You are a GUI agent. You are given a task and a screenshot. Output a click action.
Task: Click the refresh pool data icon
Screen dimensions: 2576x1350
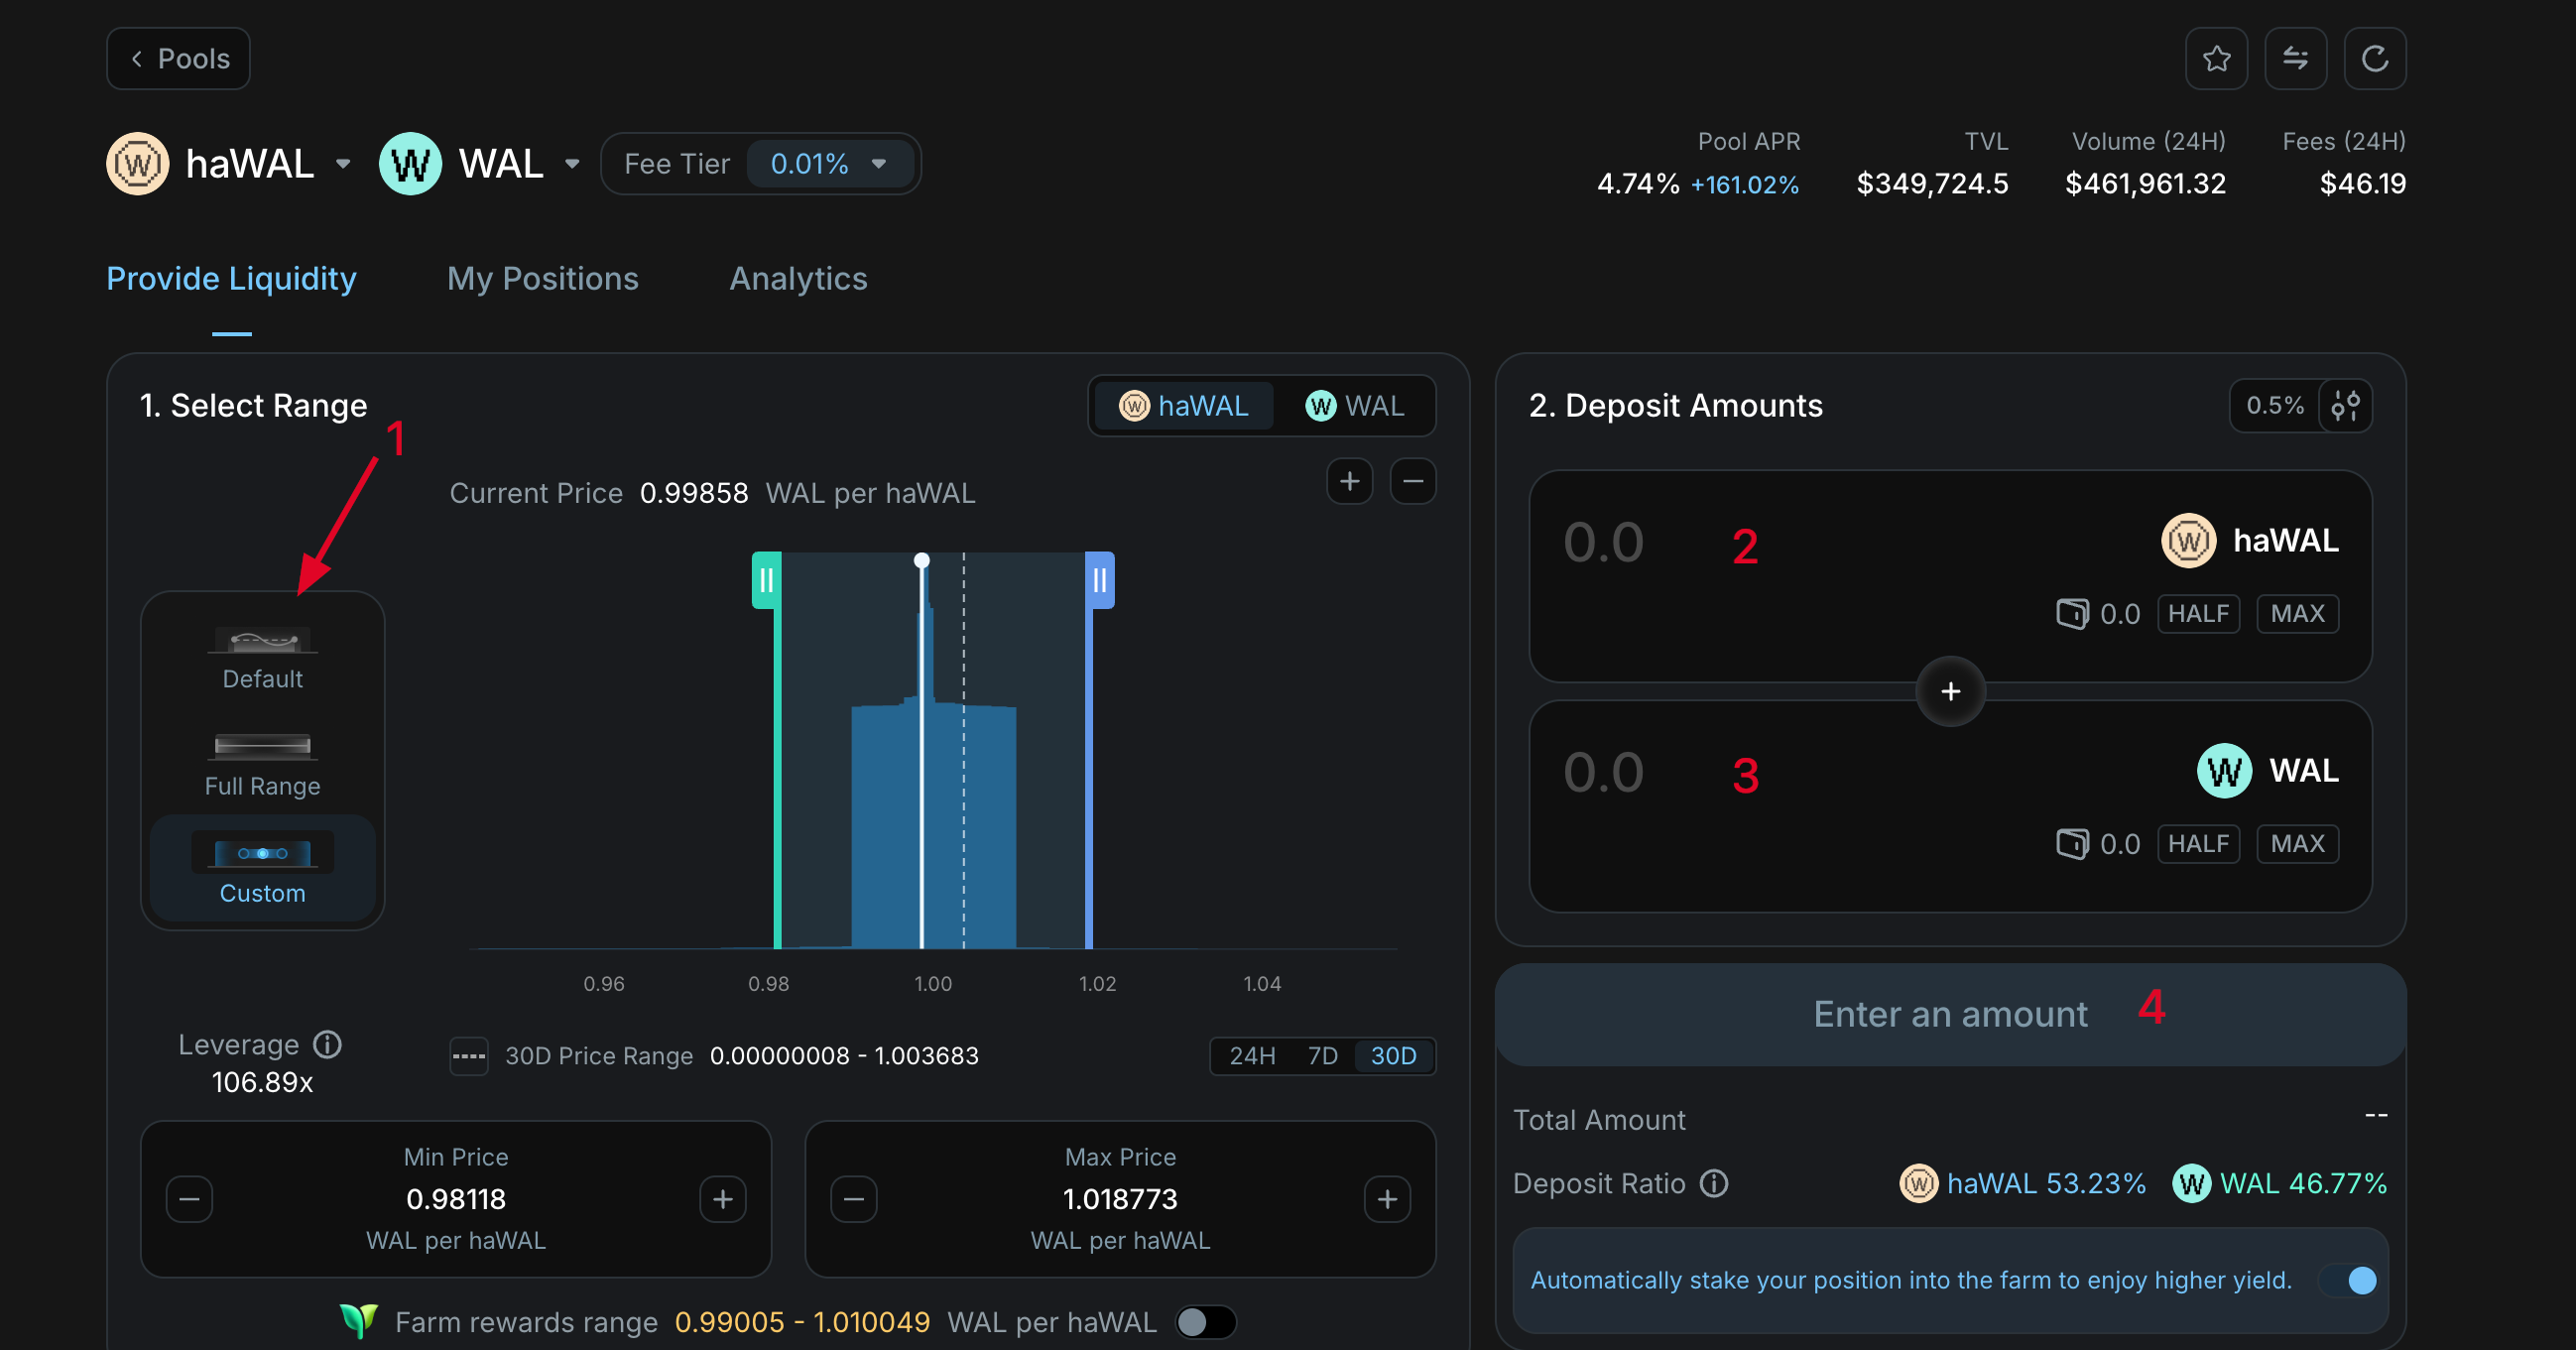tap(2374, 59)
